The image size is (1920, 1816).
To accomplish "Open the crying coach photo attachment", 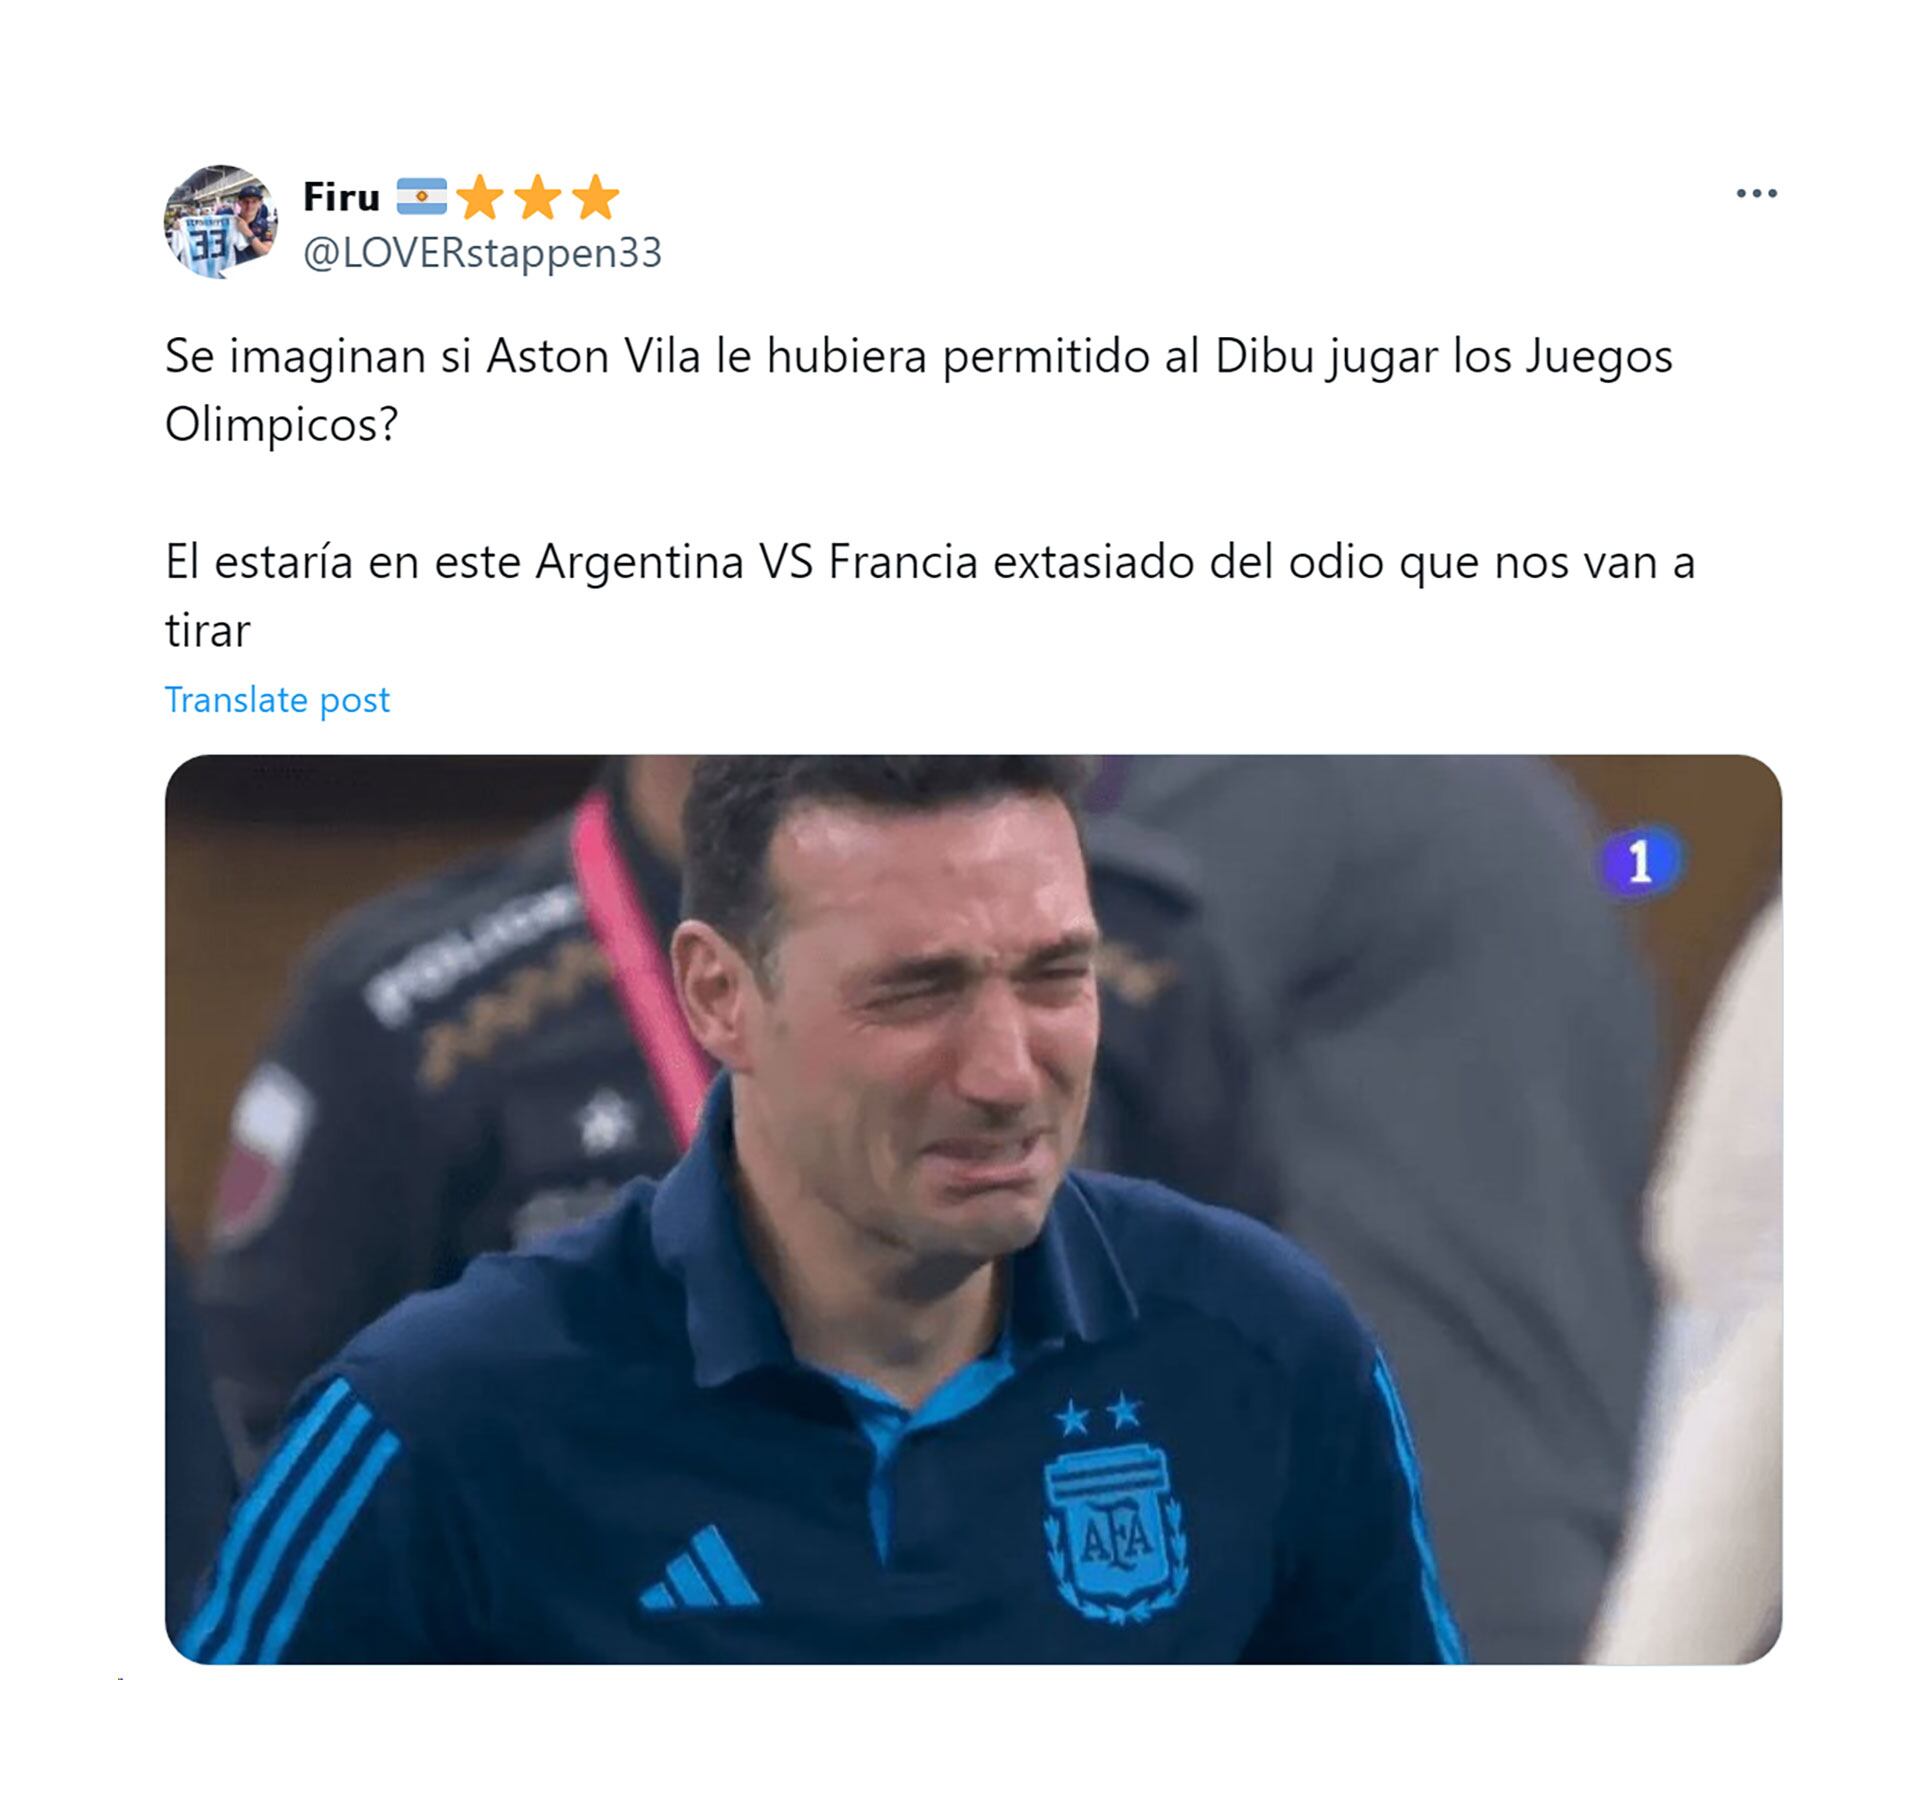I will [973, 1209].
